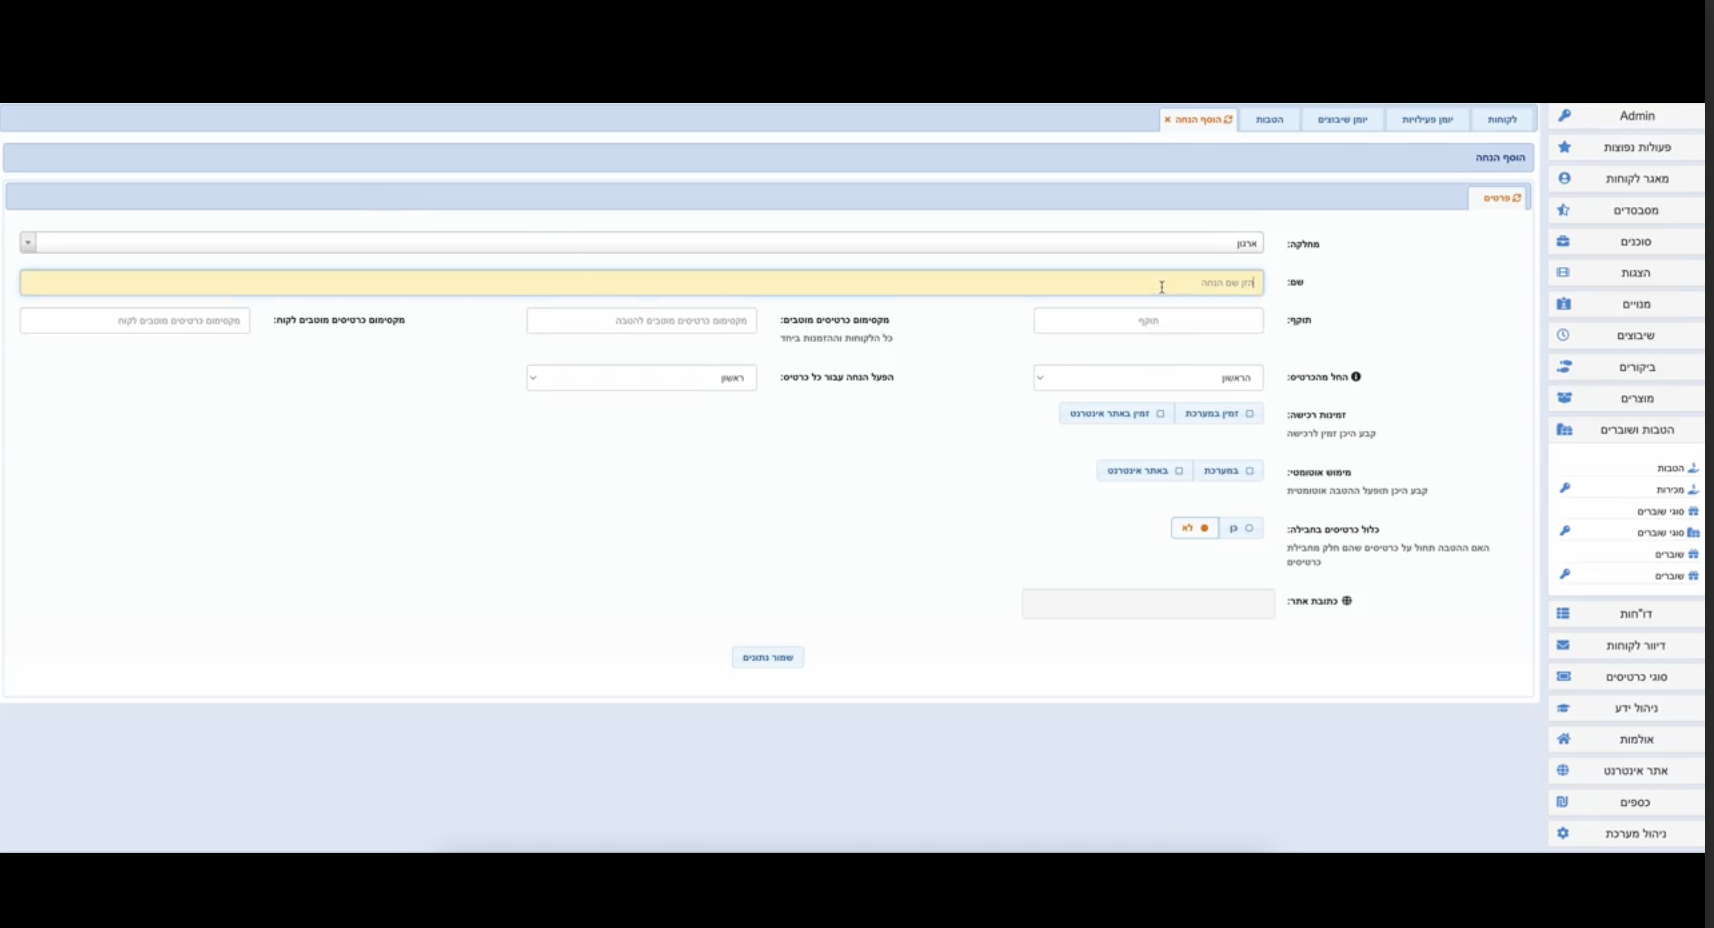This screenshot has height=928, width=1714.
Task: Expand the דו"חות sidebar section
Action: tap(1626, 614)
